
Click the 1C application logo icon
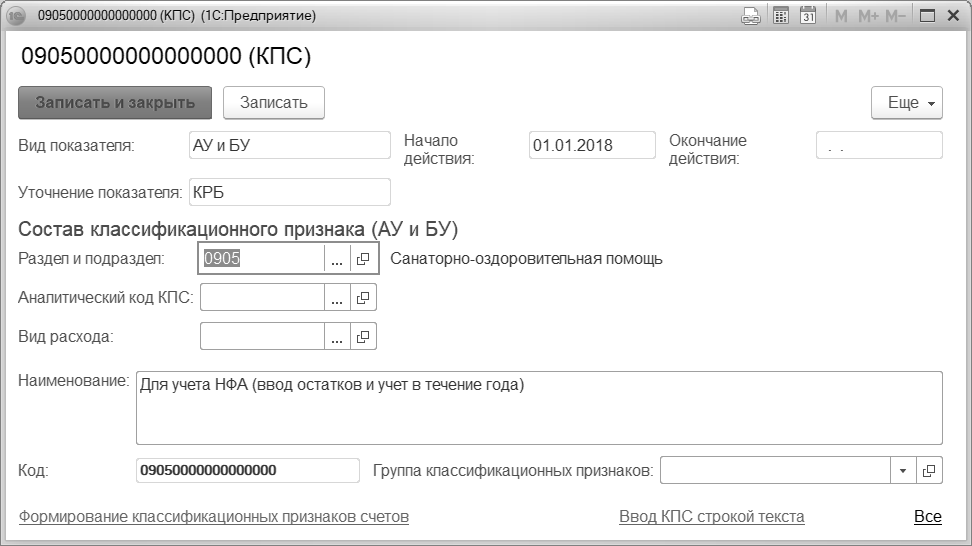(15, 16)
